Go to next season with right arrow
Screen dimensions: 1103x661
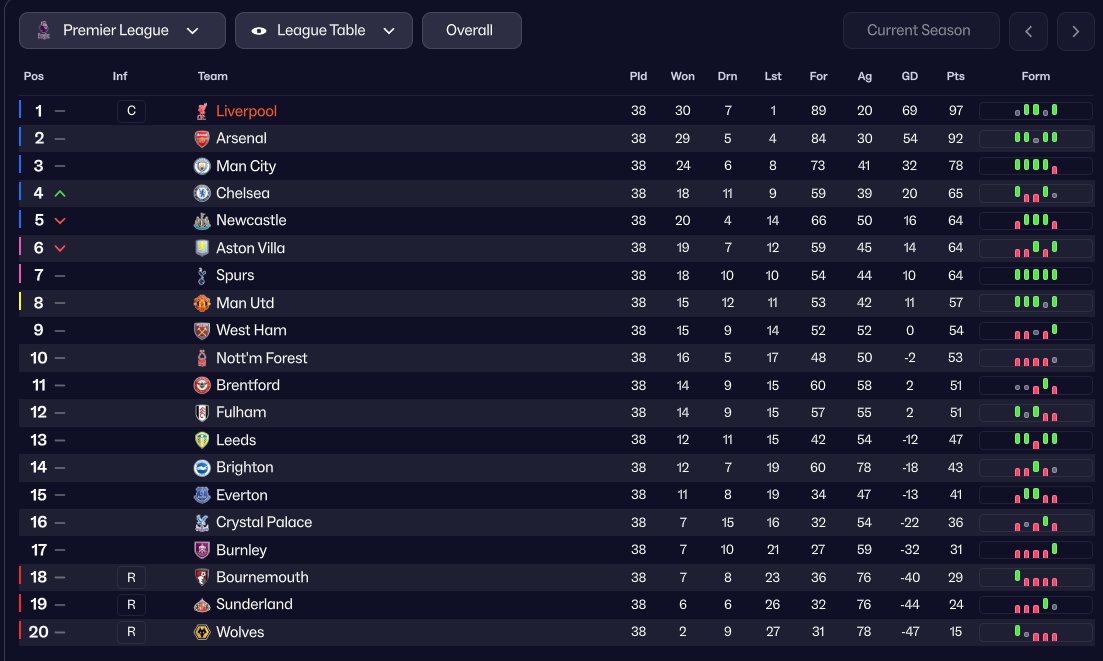tap(1075, 31)
